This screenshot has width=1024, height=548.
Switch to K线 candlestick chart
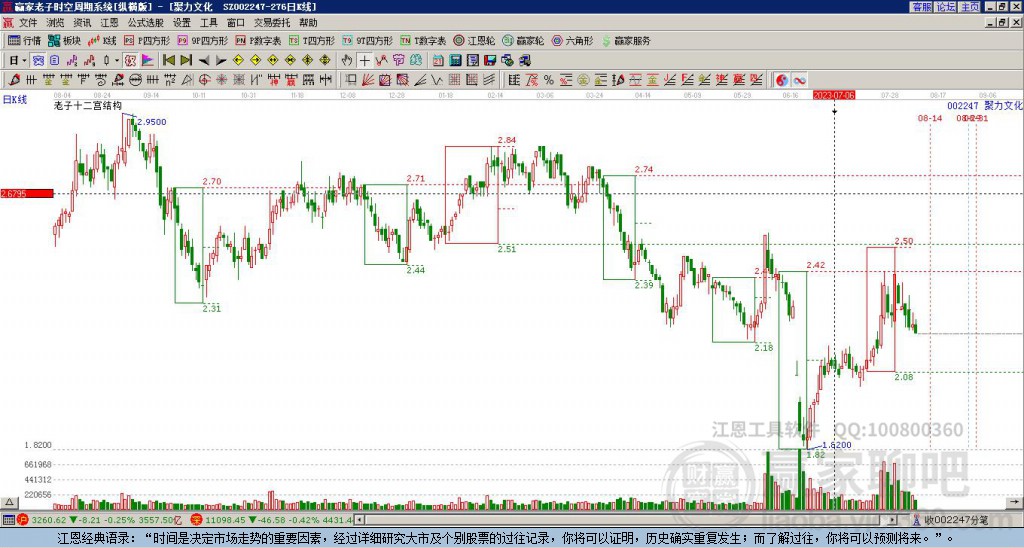pyautogui.click(x=102, y=40)
